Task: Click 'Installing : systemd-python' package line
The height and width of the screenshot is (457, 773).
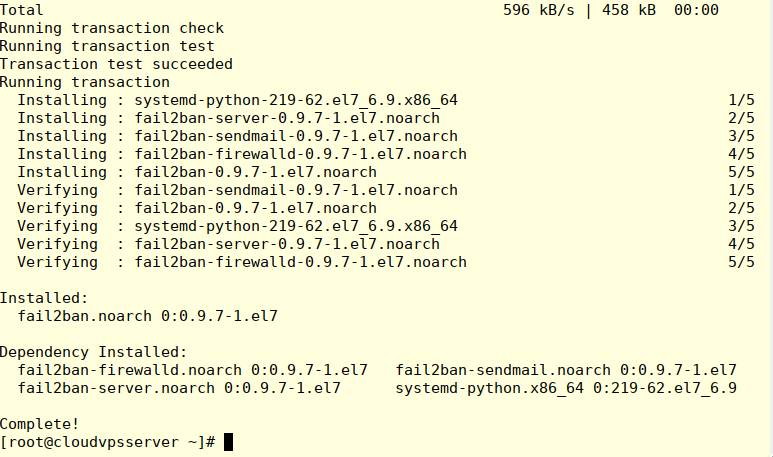Action: tap(238, 100)
